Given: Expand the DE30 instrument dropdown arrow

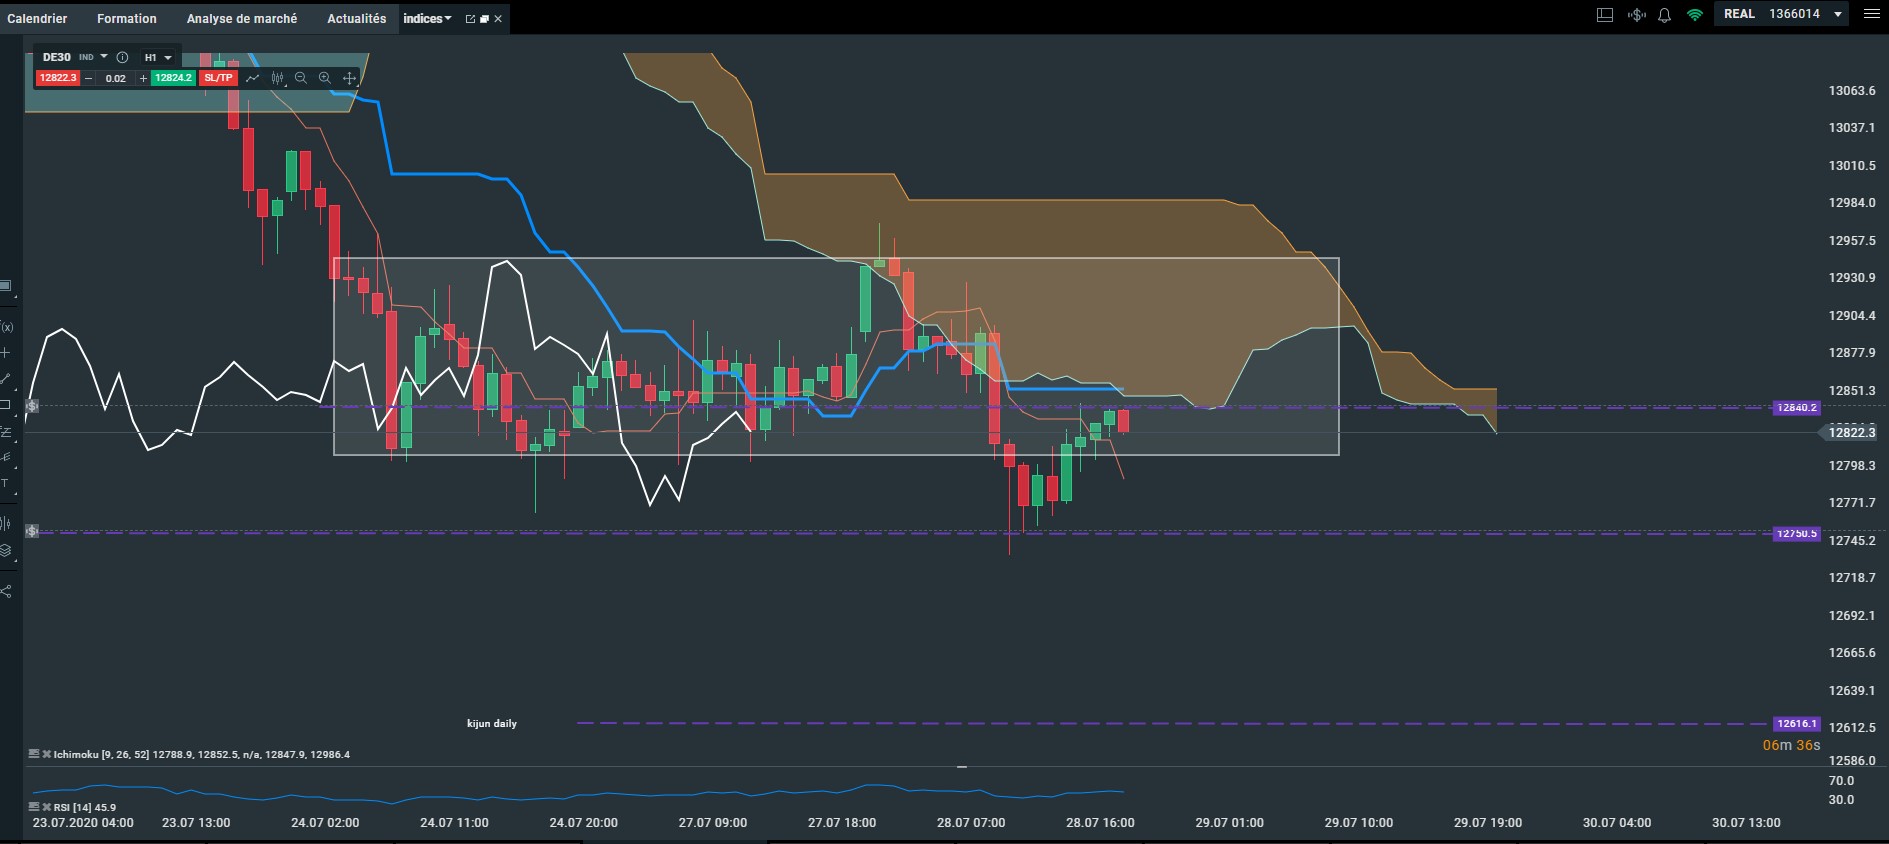Looking at the screenshot, I should (104, 57).
